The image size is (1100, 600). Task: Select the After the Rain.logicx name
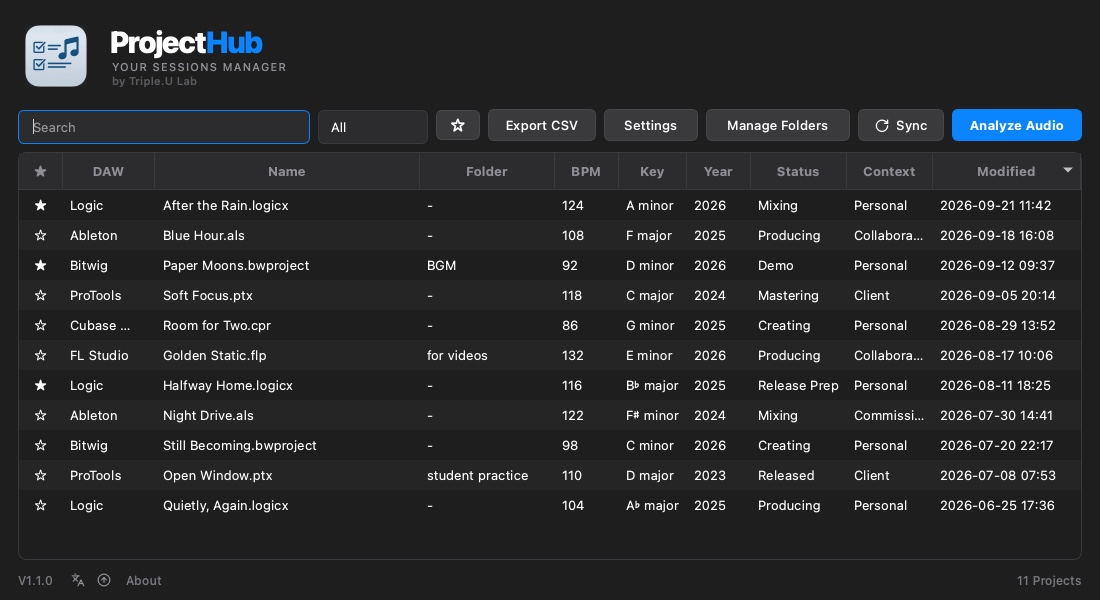coord(226,206)
